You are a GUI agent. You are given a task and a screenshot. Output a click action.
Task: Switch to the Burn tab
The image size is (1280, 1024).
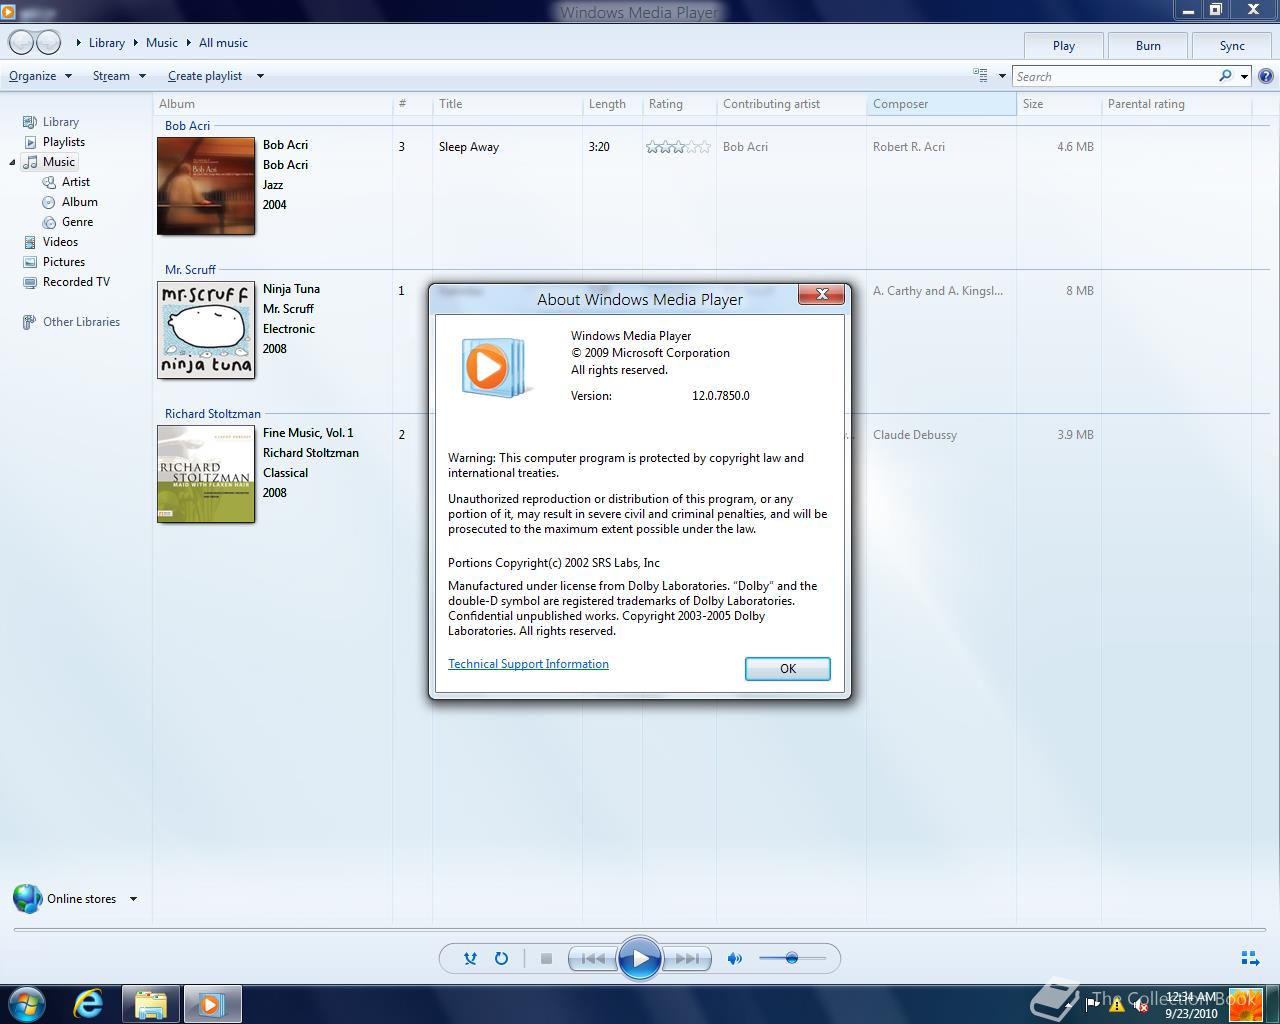pyautogui.click(x=1148, y=46)
